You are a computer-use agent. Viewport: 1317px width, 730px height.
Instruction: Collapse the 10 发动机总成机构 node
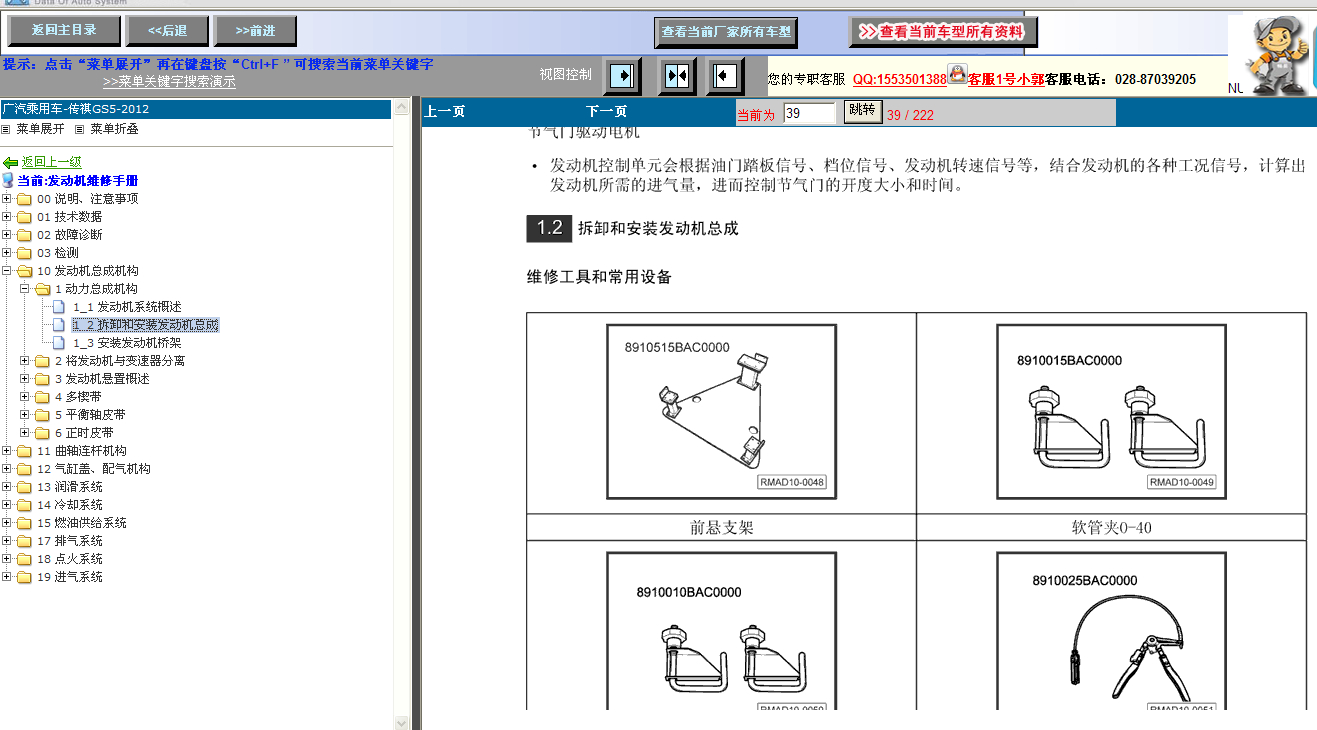[x=7, y=270]
